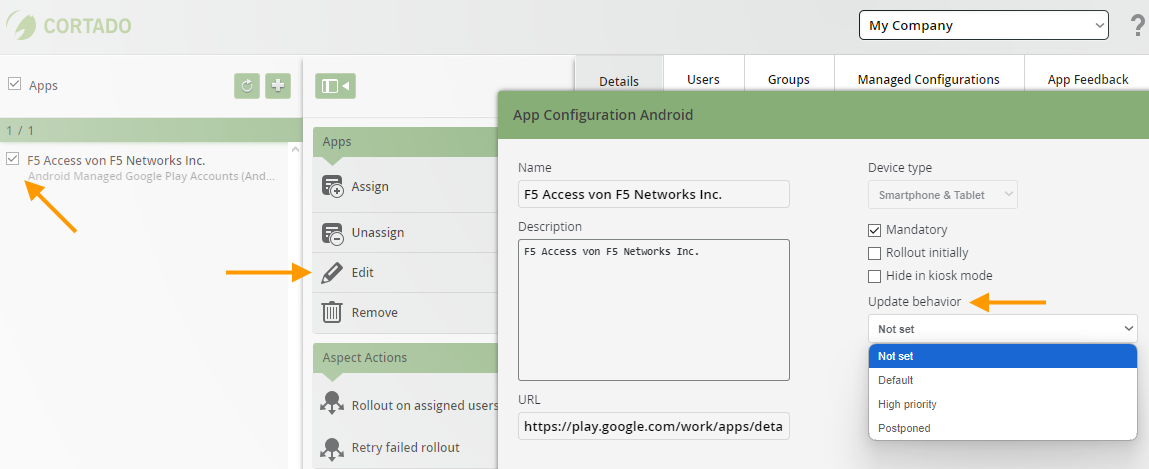Open the Managed Configurations tab
Screen dimensions: 1149x469
tap(929, 79)
